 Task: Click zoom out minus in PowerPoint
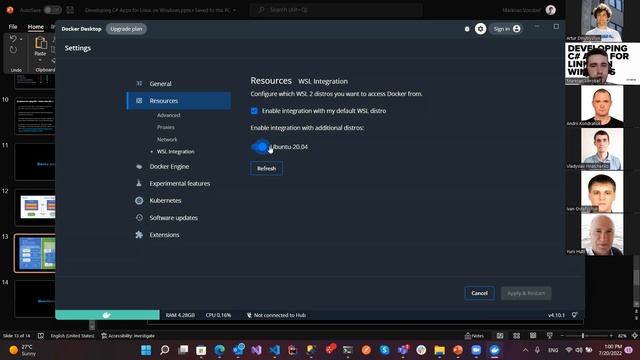562,336
